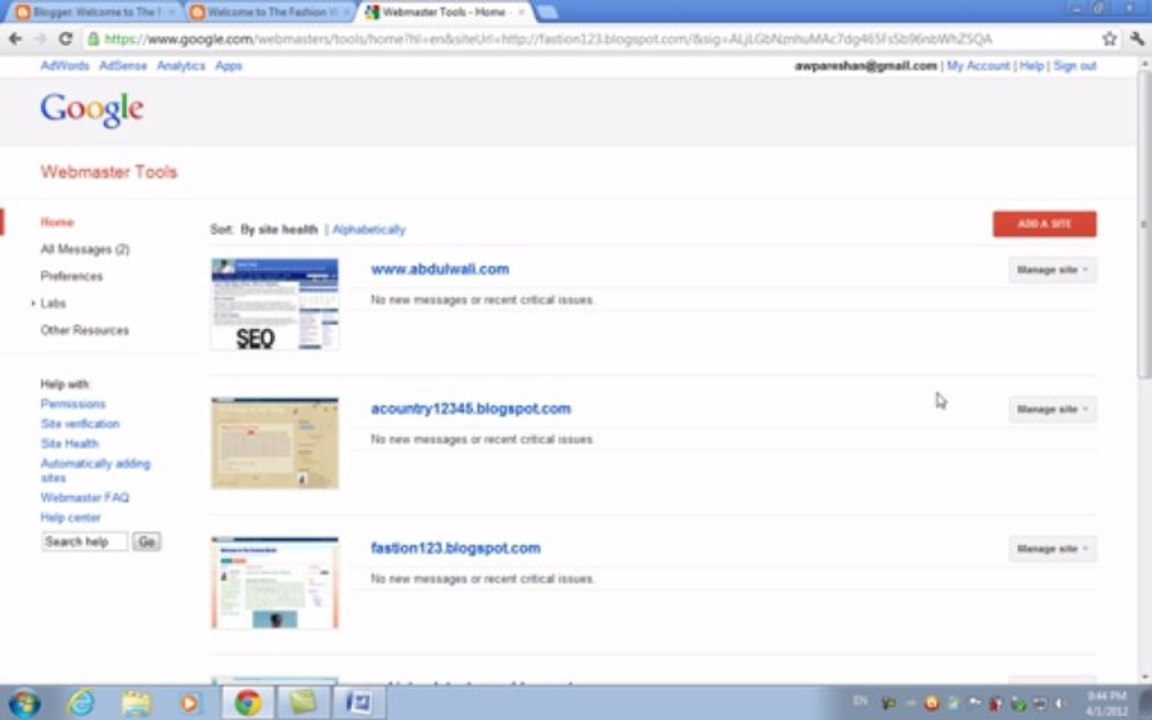The height and width of the screenshot is (720, 1152).
Task: Open the Permissions help link
Action: (73, 404)
